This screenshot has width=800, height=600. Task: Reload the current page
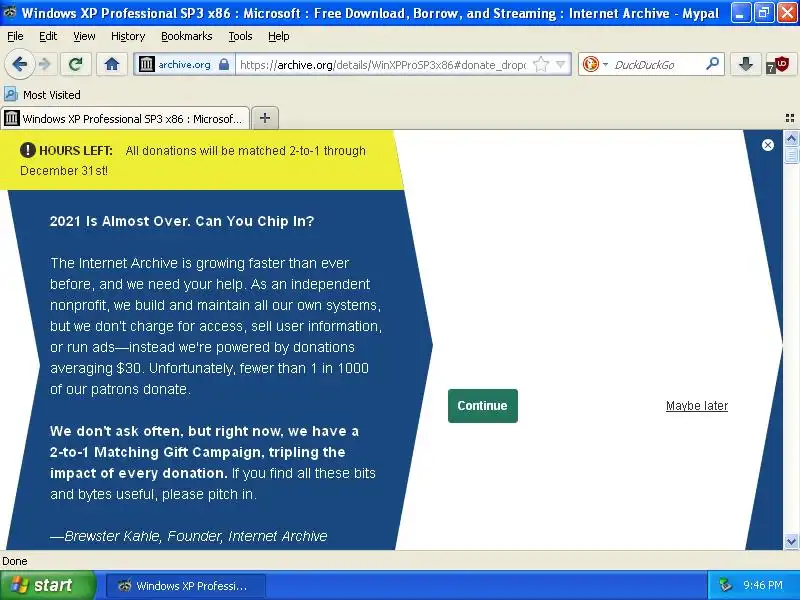[x=76, y=64]
